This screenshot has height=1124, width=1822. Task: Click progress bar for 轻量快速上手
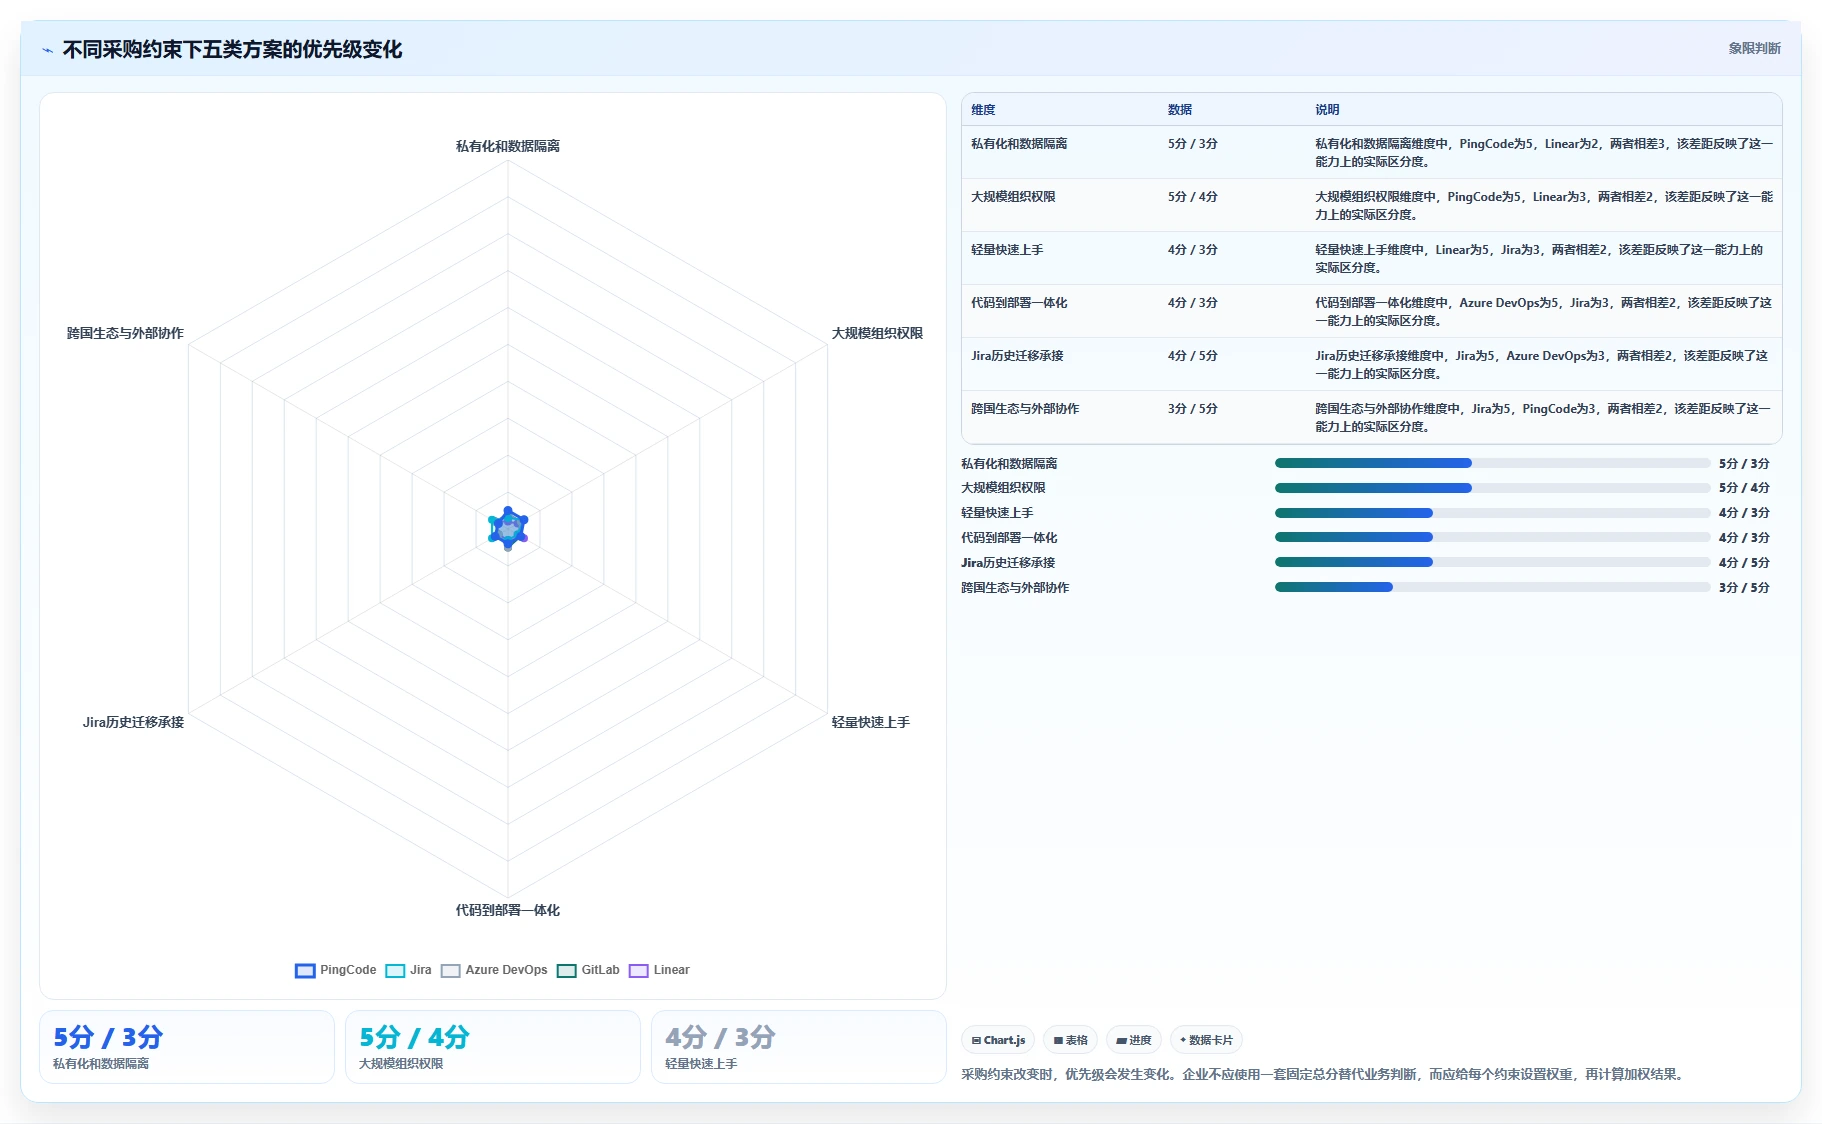point(1492,513)
